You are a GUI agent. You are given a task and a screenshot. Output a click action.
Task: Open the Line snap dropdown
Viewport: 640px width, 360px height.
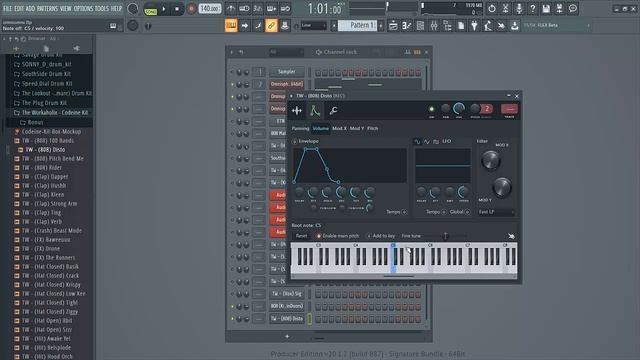click(313, 26)
